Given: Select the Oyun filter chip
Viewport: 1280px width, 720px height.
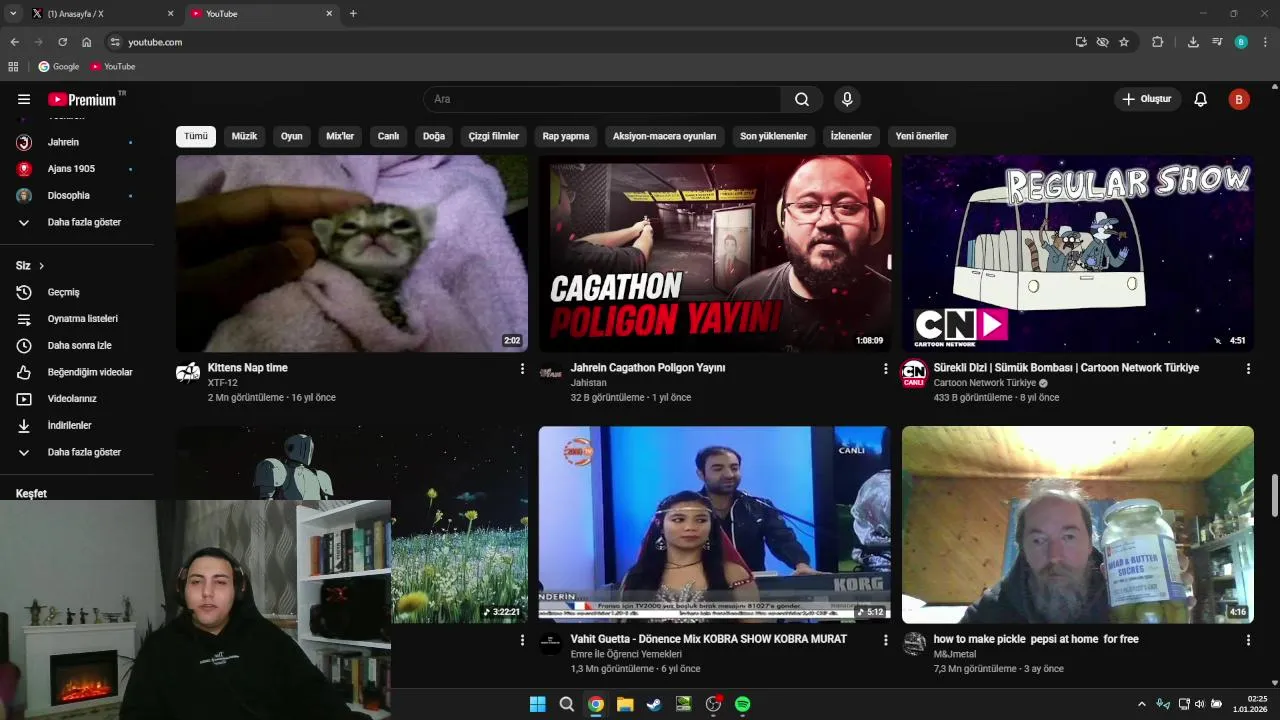Looking at the screenshot, I should tap(291, 136).
